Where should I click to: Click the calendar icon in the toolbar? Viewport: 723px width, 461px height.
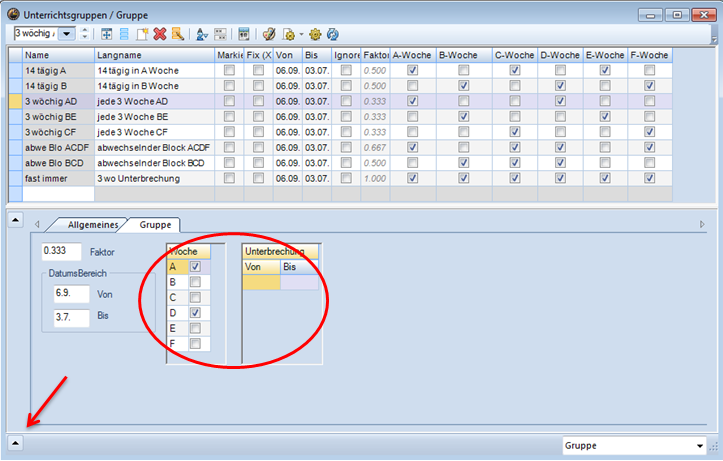pos(244,33)
